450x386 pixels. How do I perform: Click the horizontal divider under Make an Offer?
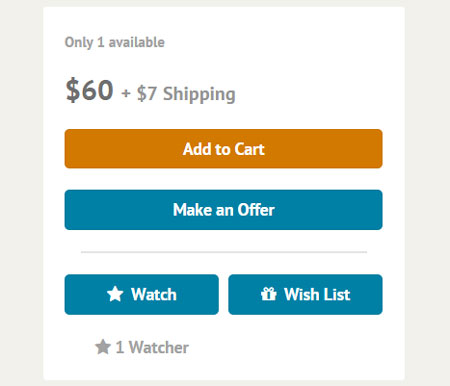tap(224, 252)
